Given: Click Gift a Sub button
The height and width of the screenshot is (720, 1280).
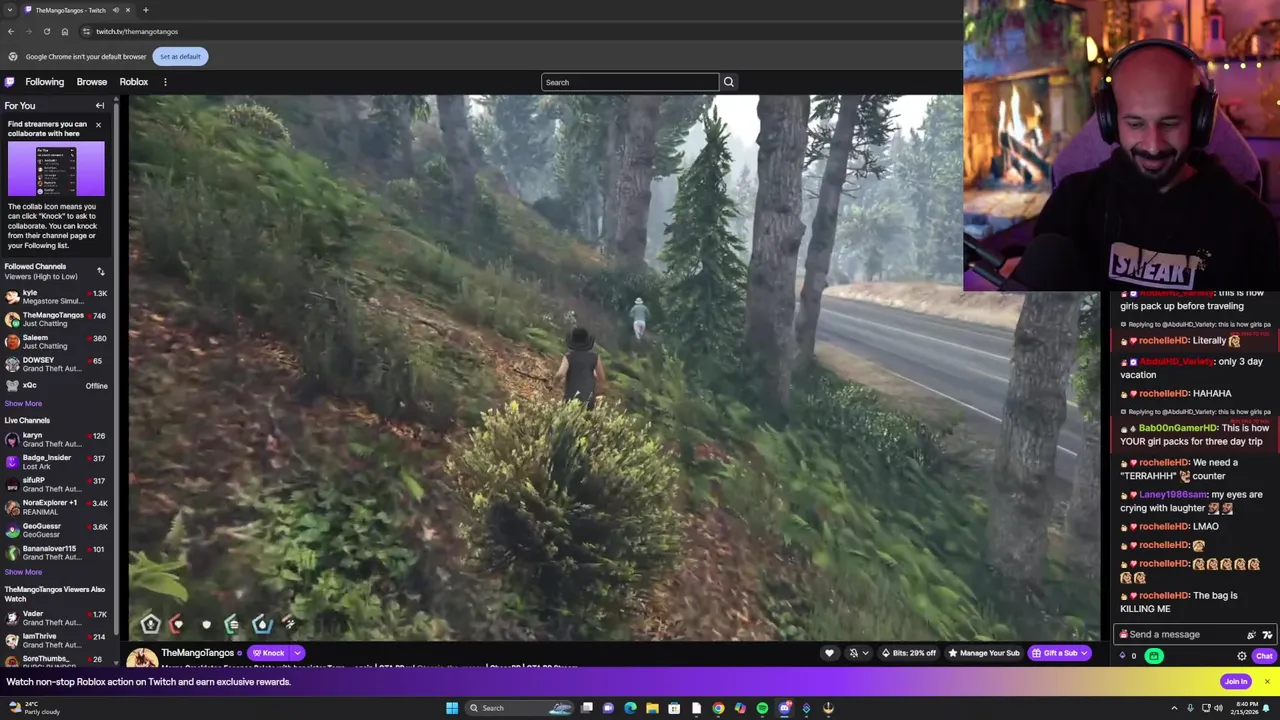Looking at the screenshot, I should pos(1054,653).
